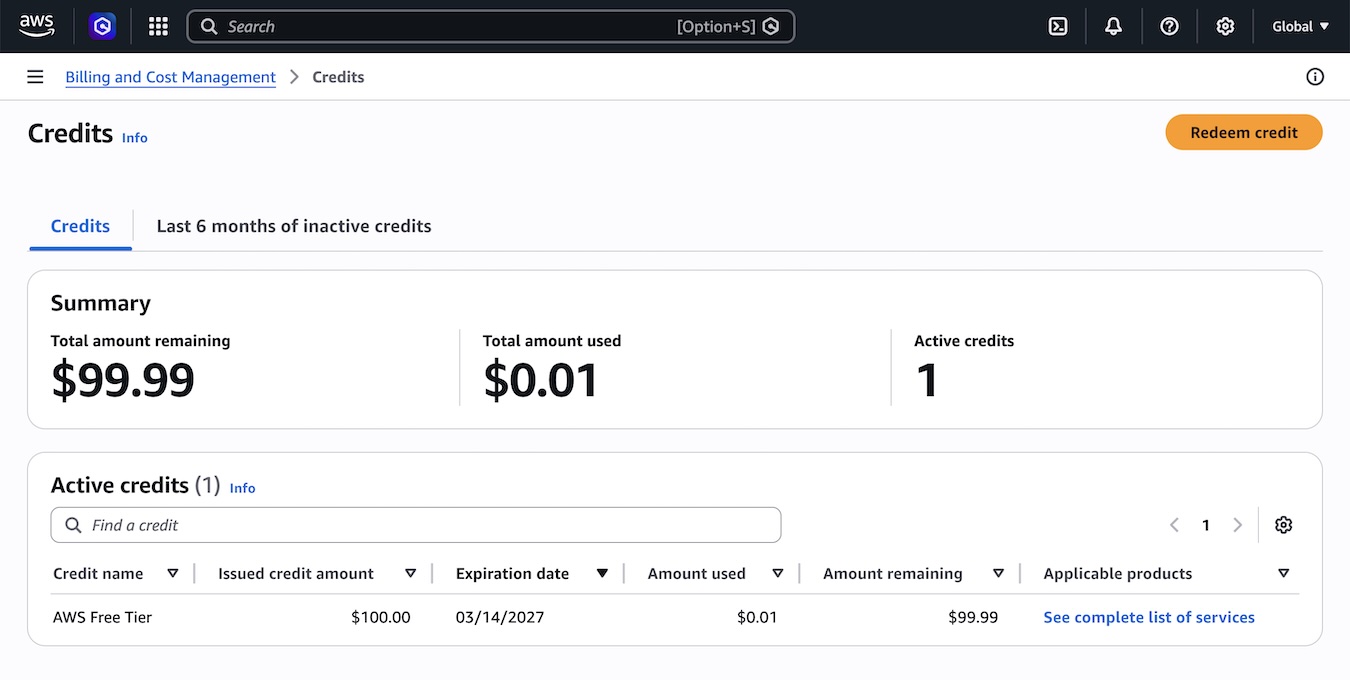This screenshot has height=680, width=1350.
Task: Open the notifications bell
Action: (x=1113, y=27)
